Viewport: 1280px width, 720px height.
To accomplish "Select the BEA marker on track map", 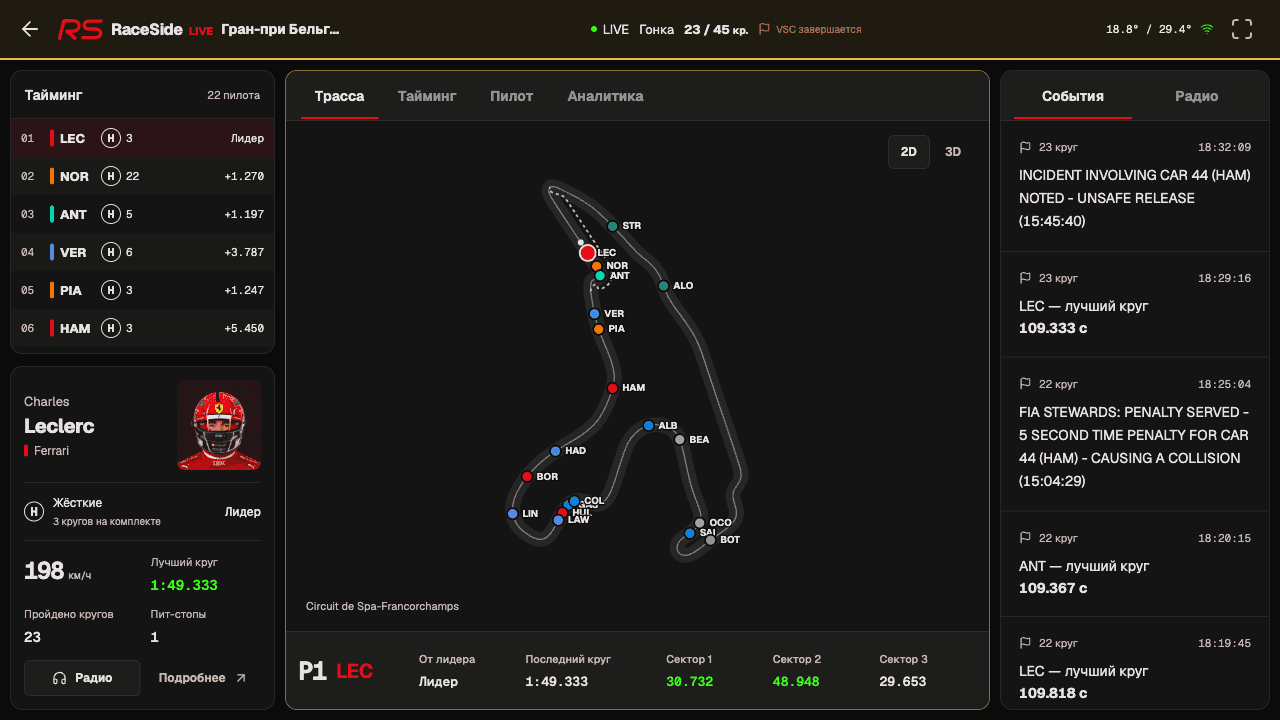I will (x=679, y=440).
